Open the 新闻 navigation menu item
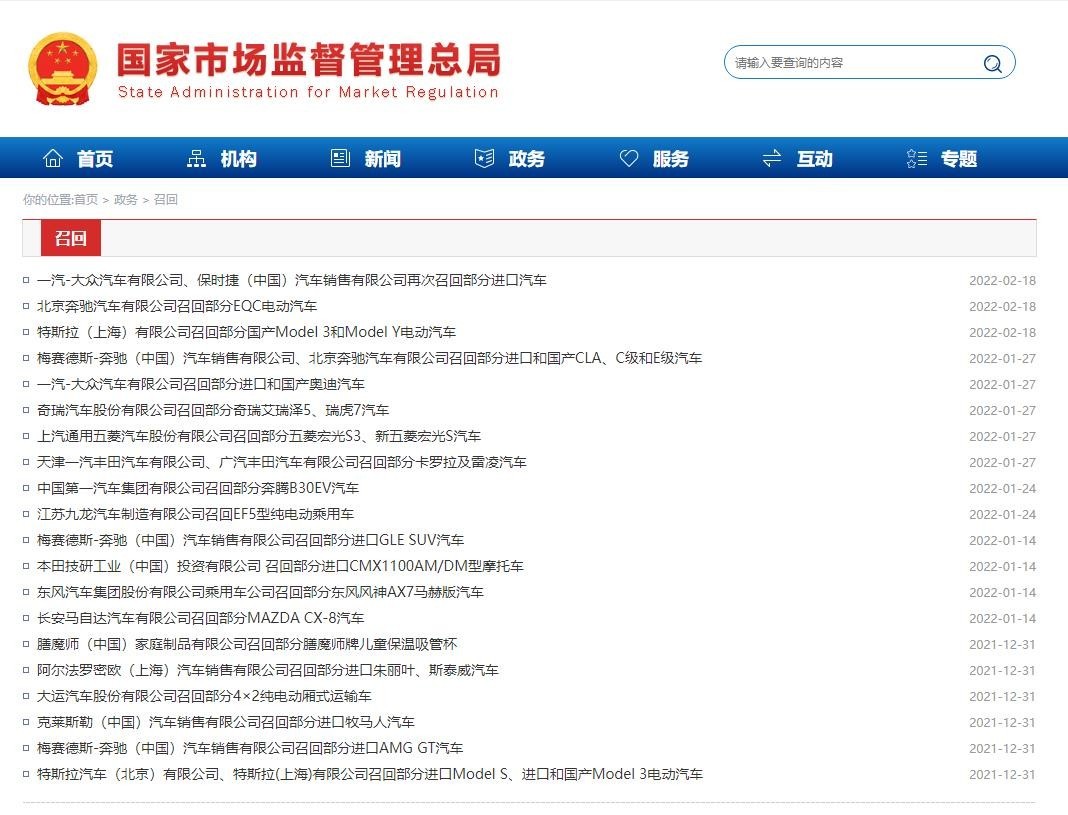 [383, 159]
